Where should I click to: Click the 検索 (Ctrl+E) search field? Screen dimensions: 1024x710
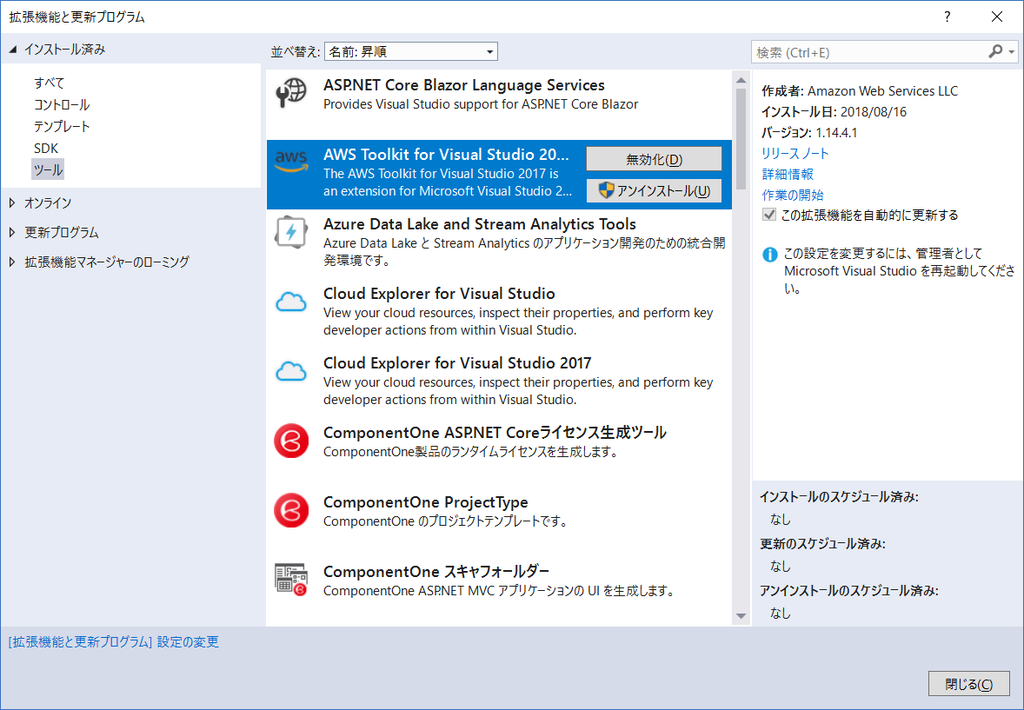869,52
